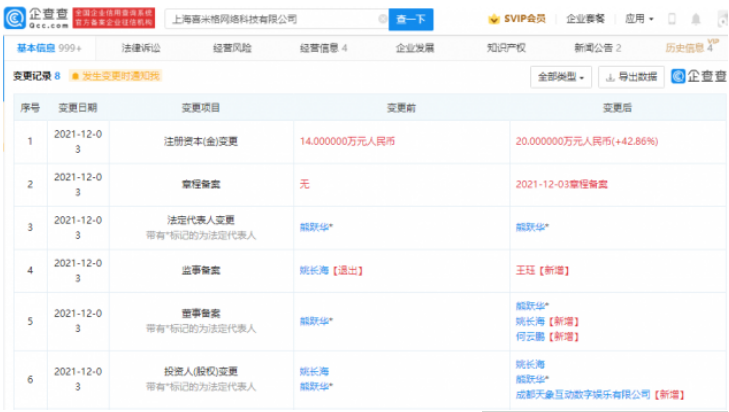
Task: Click the 序号 column header
Action: 30,108
